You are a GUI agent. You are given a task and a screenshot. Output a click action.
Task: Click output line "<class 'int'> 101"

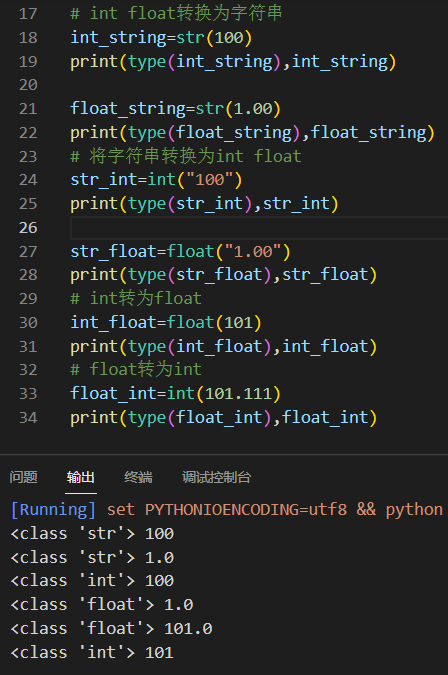(92, 652)
